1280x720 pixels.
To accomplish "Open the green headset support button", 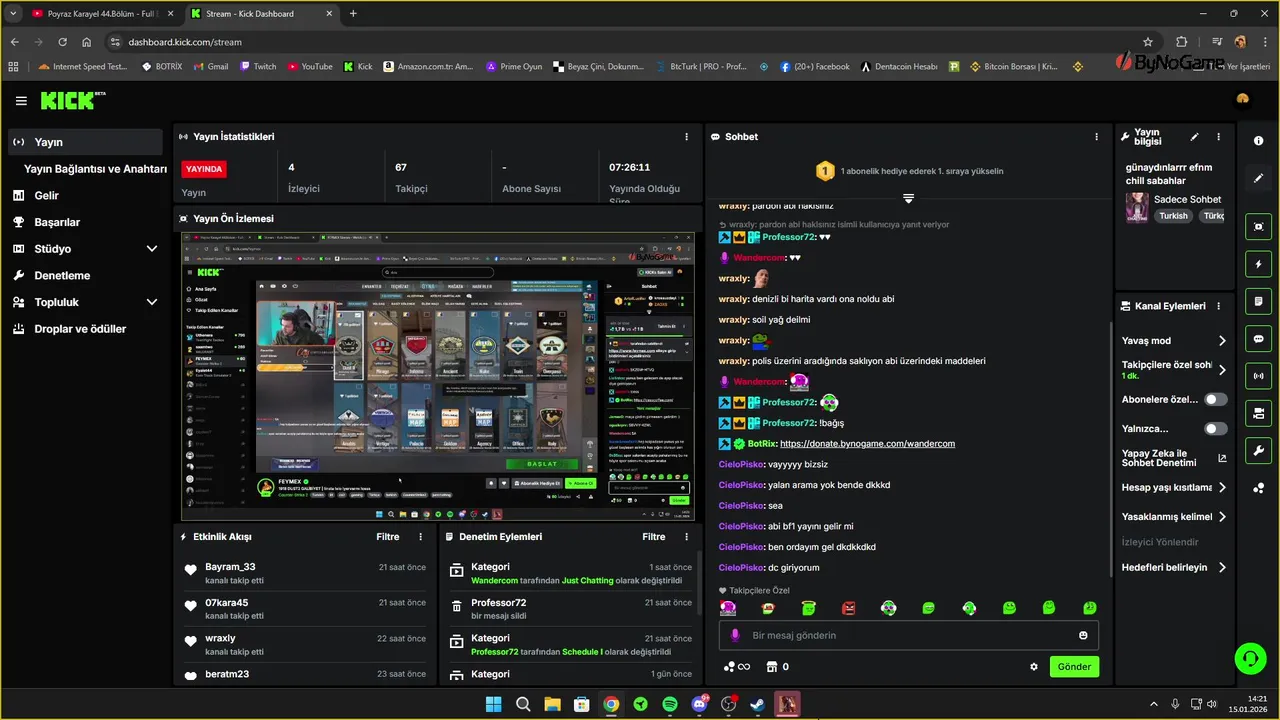I will pos(1250,658).
